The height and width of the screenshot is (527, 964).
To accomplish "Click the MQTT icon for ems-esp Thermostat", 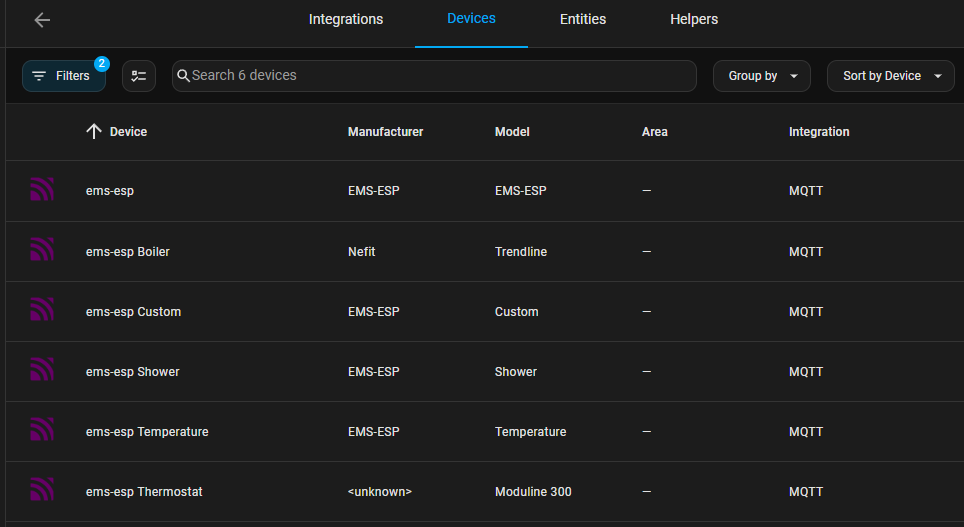I will pos(41,490).
